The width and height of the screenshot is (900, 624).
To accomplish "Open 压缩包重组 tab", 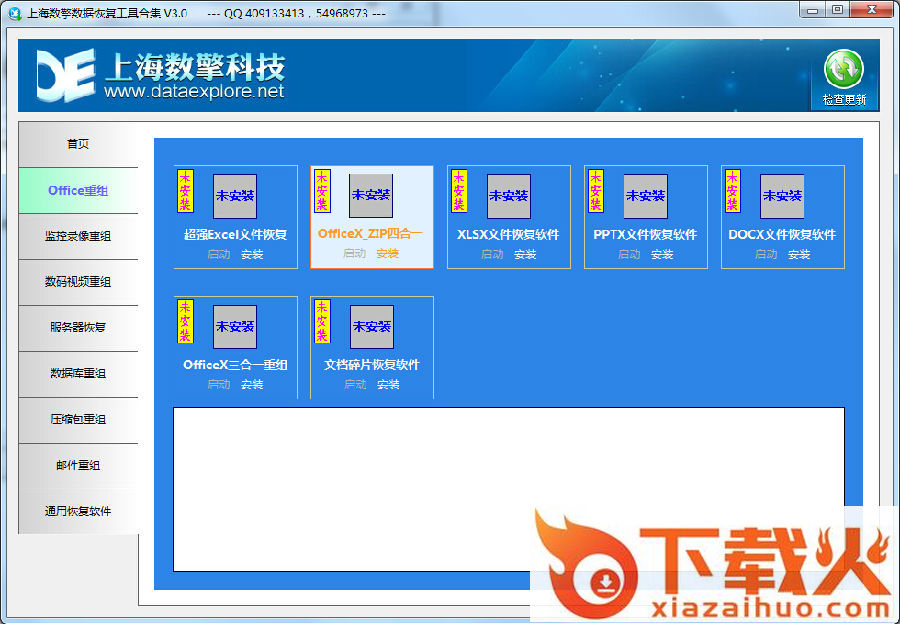I will 79,420.
